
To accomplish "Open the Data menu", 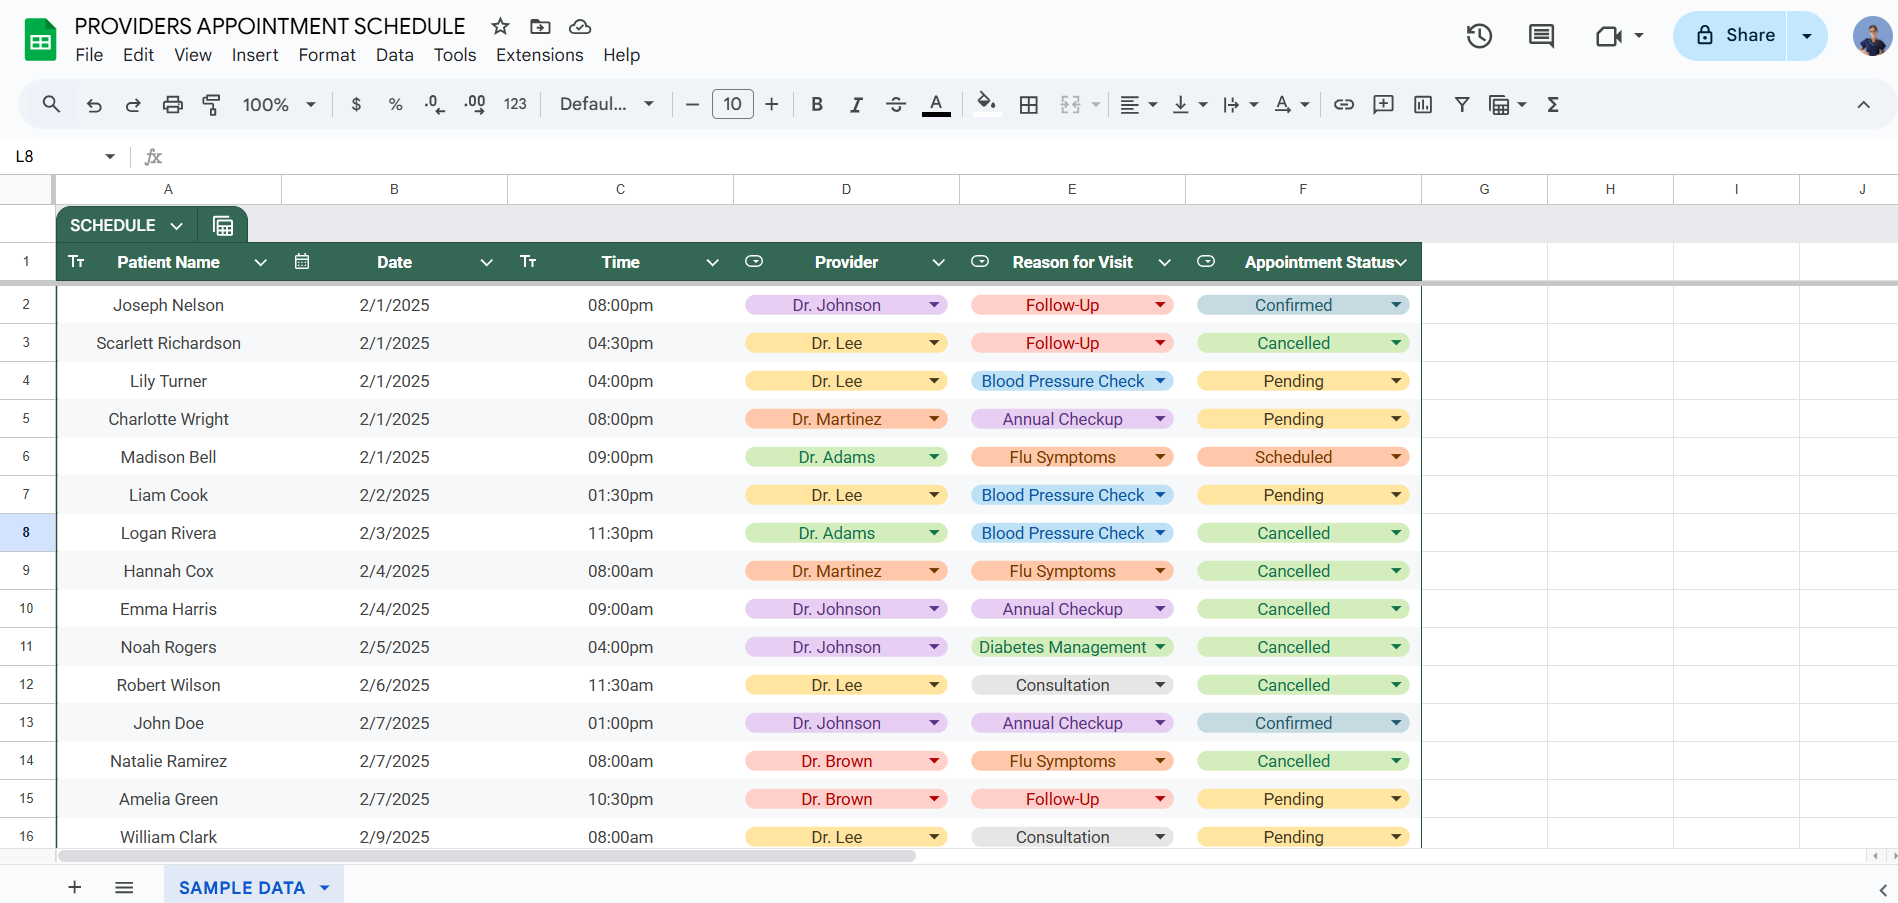I will 395,55.
